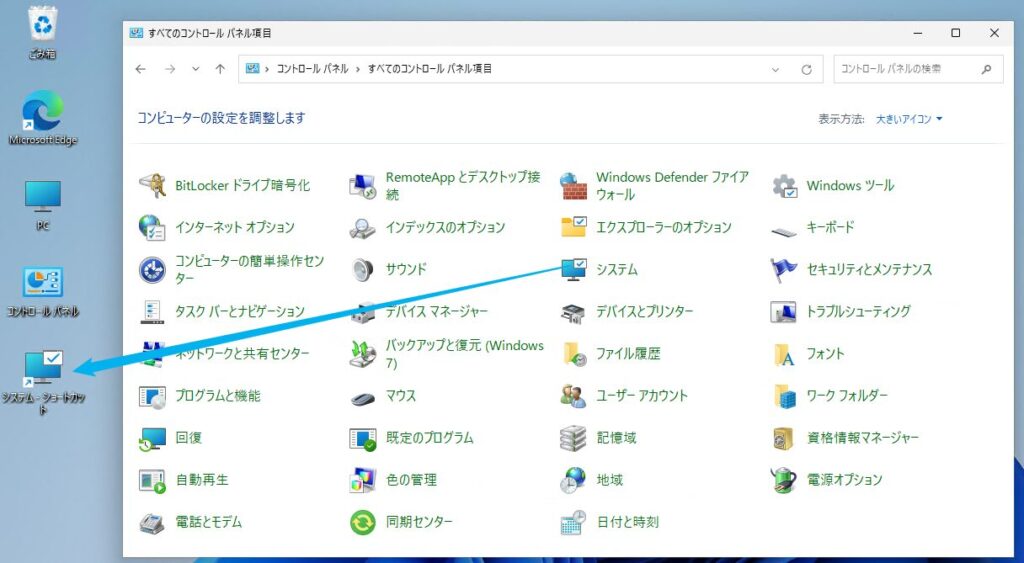Screen dimensions: 1024x563
Task: Open recent locations chevron next to forward arrow
Action: pyautogui.click(x=197, y=69)
